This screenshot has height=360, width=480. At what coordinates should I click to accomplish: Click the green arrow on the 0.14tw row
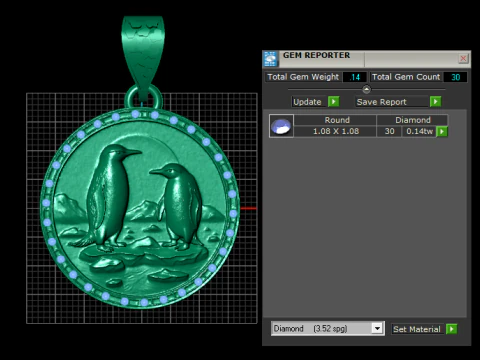point(442,131)
